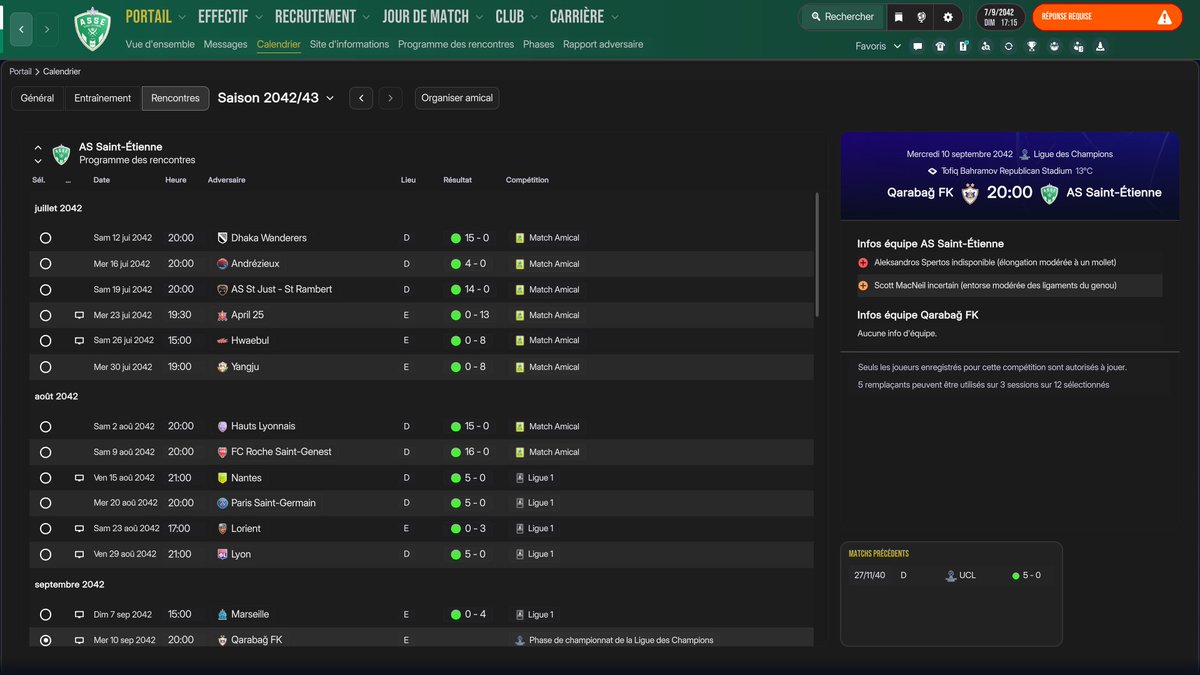
Task: Go to the previous season arrow
Action: tap(361, 98)
